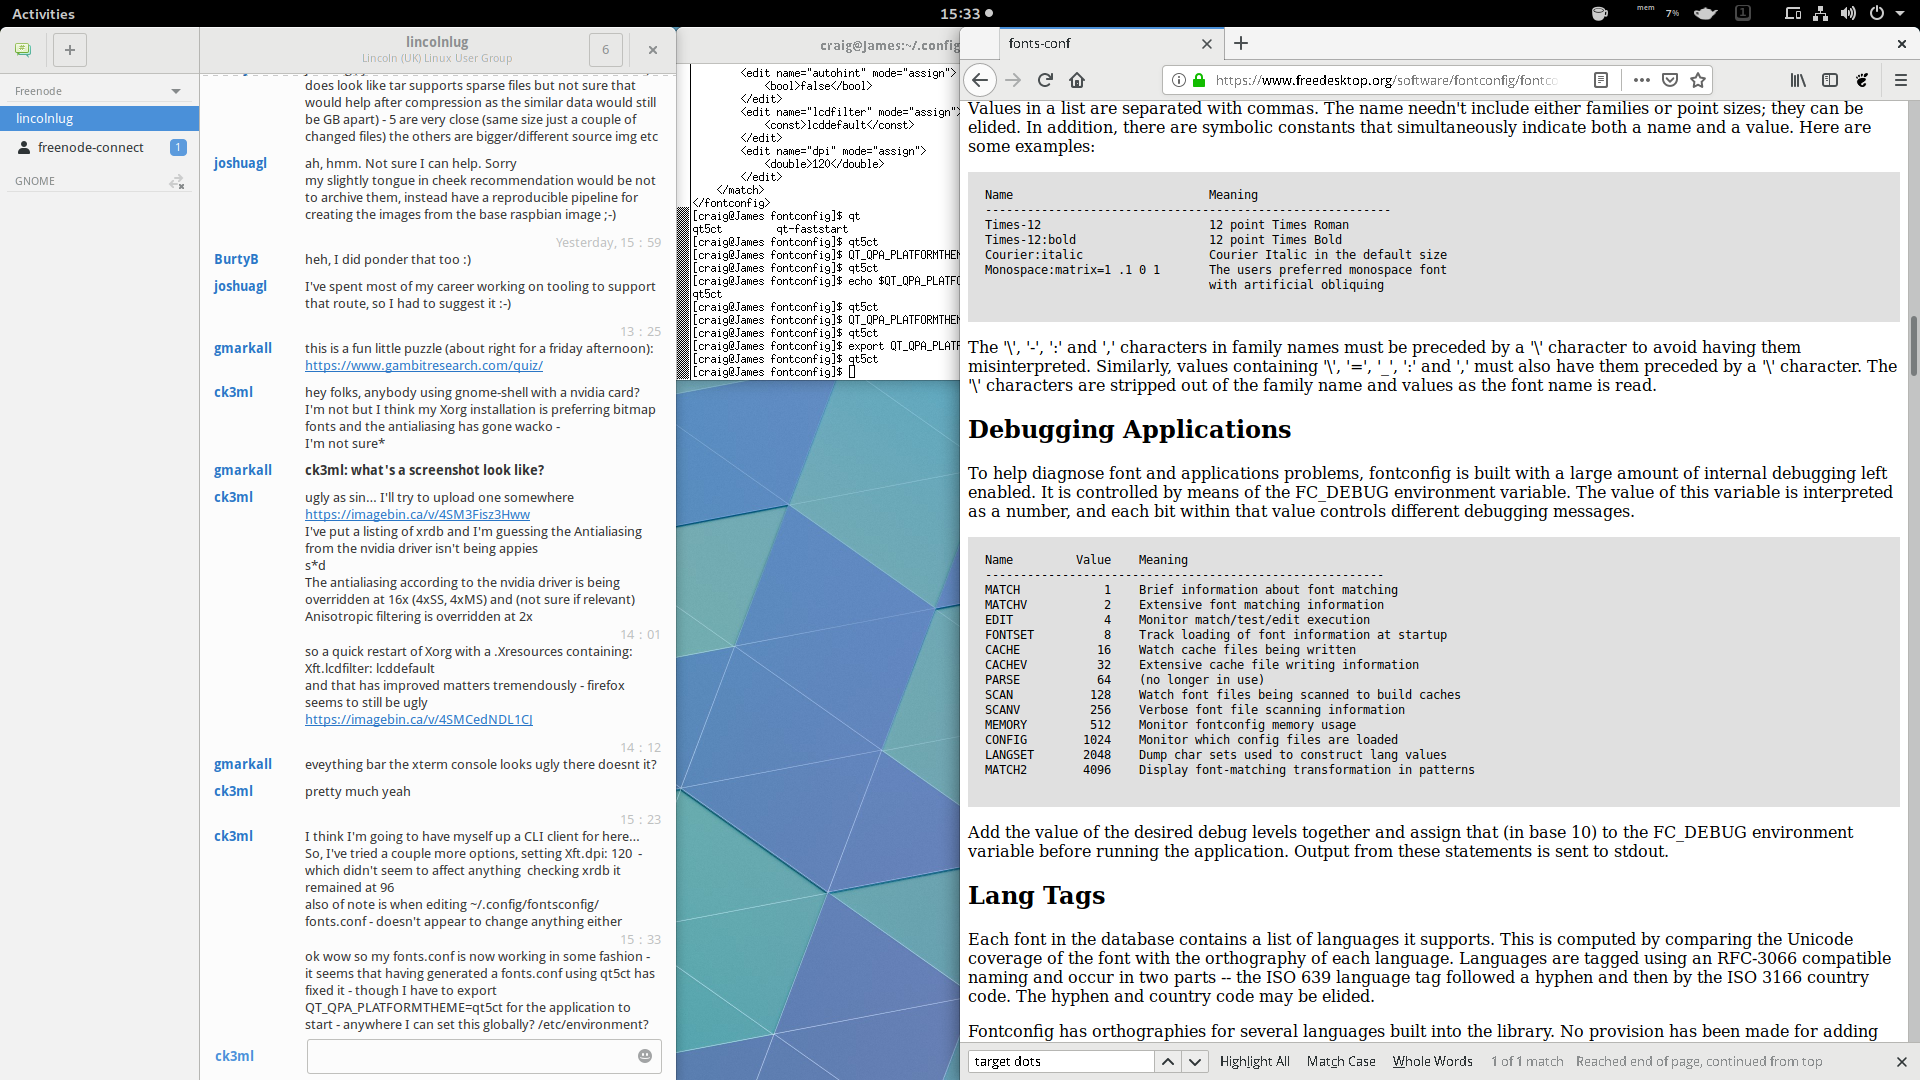The image size is (1920, 1080).
Task: Toggle Whole Words in find bar
Action: click(1432, 1062)
